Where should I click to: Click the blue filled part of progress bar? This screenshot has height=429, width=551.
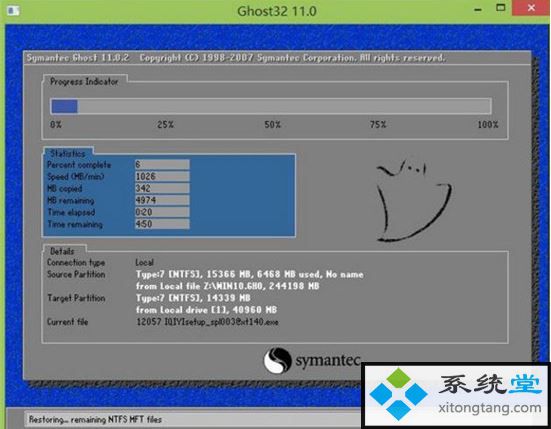pos(65,106)
